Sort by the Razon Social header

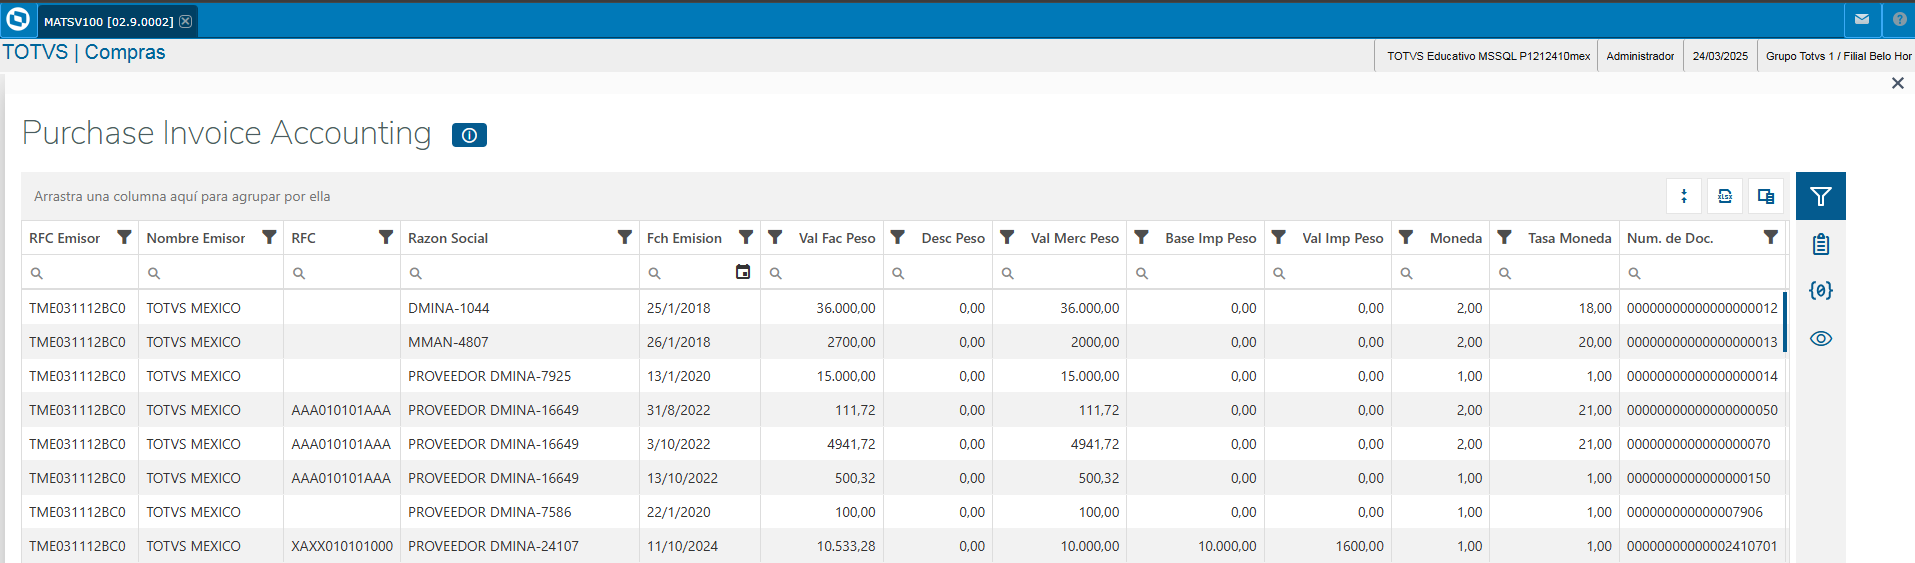coord(448,238)
